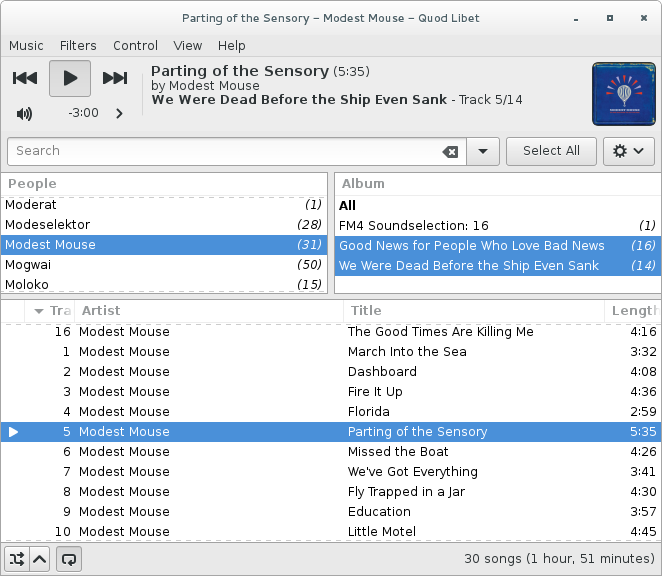Select the song Dashboard
Image resolution: width=662 pixels, height=576 pixels.
[331, 372]
